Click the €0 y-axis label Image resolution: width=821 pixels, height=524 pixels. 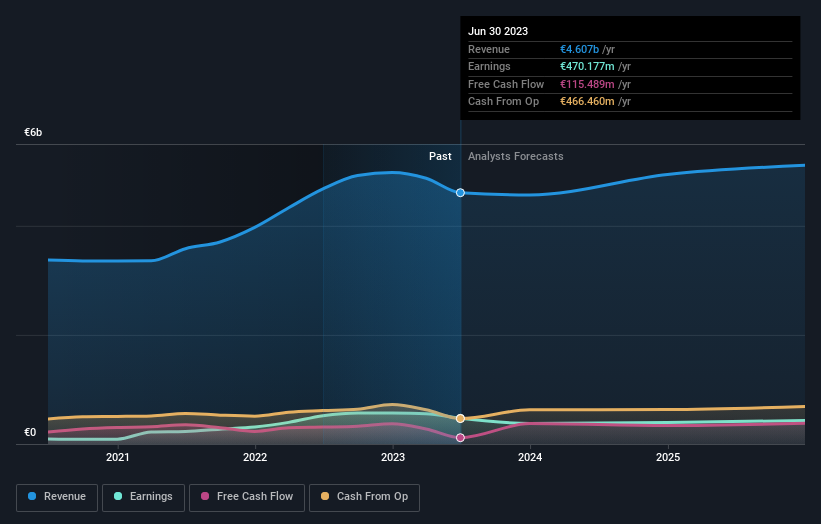30,432
